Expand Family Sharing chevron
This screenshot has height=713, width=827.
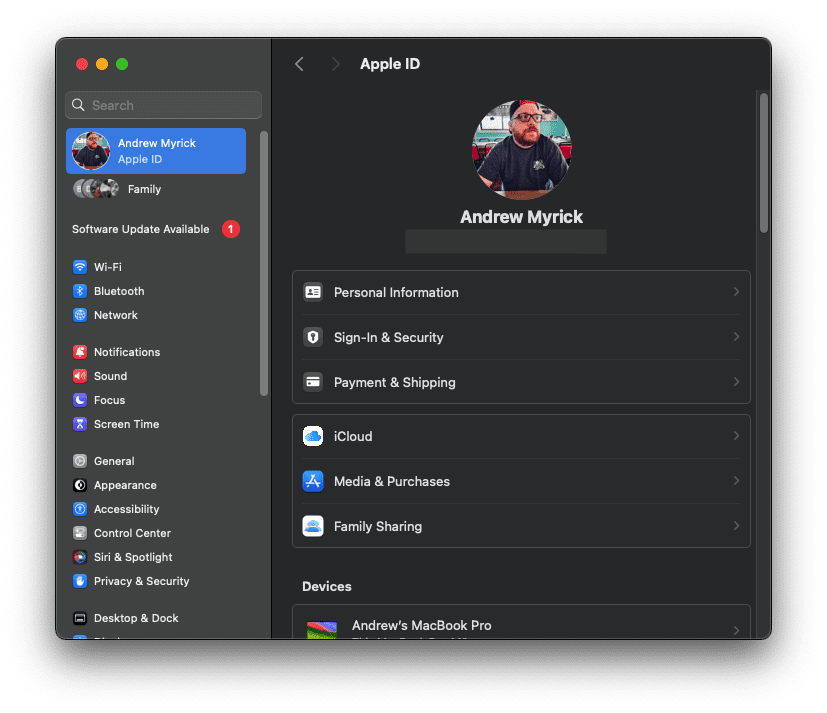click(736, 526)
